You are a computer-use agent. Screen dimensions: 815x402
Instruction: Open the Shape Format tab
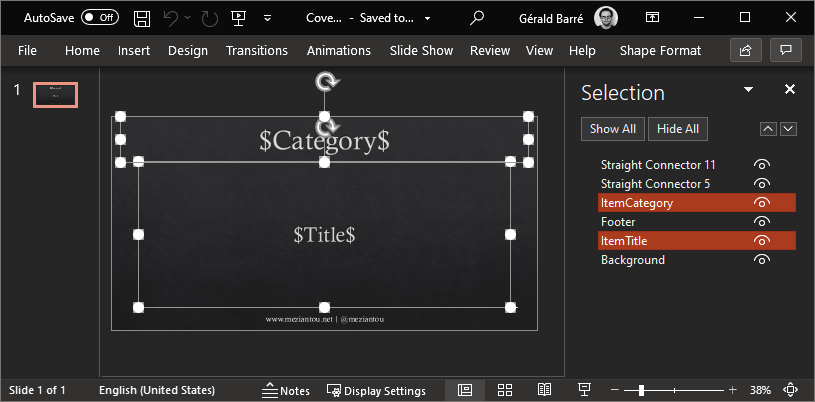(x=660, y=50)
